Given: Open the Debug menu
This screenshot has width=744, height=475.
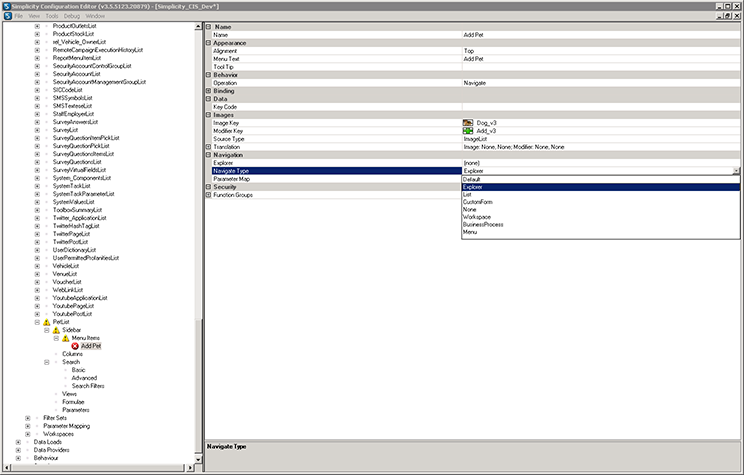Looking at the screenshot, I should coord(71,17).
